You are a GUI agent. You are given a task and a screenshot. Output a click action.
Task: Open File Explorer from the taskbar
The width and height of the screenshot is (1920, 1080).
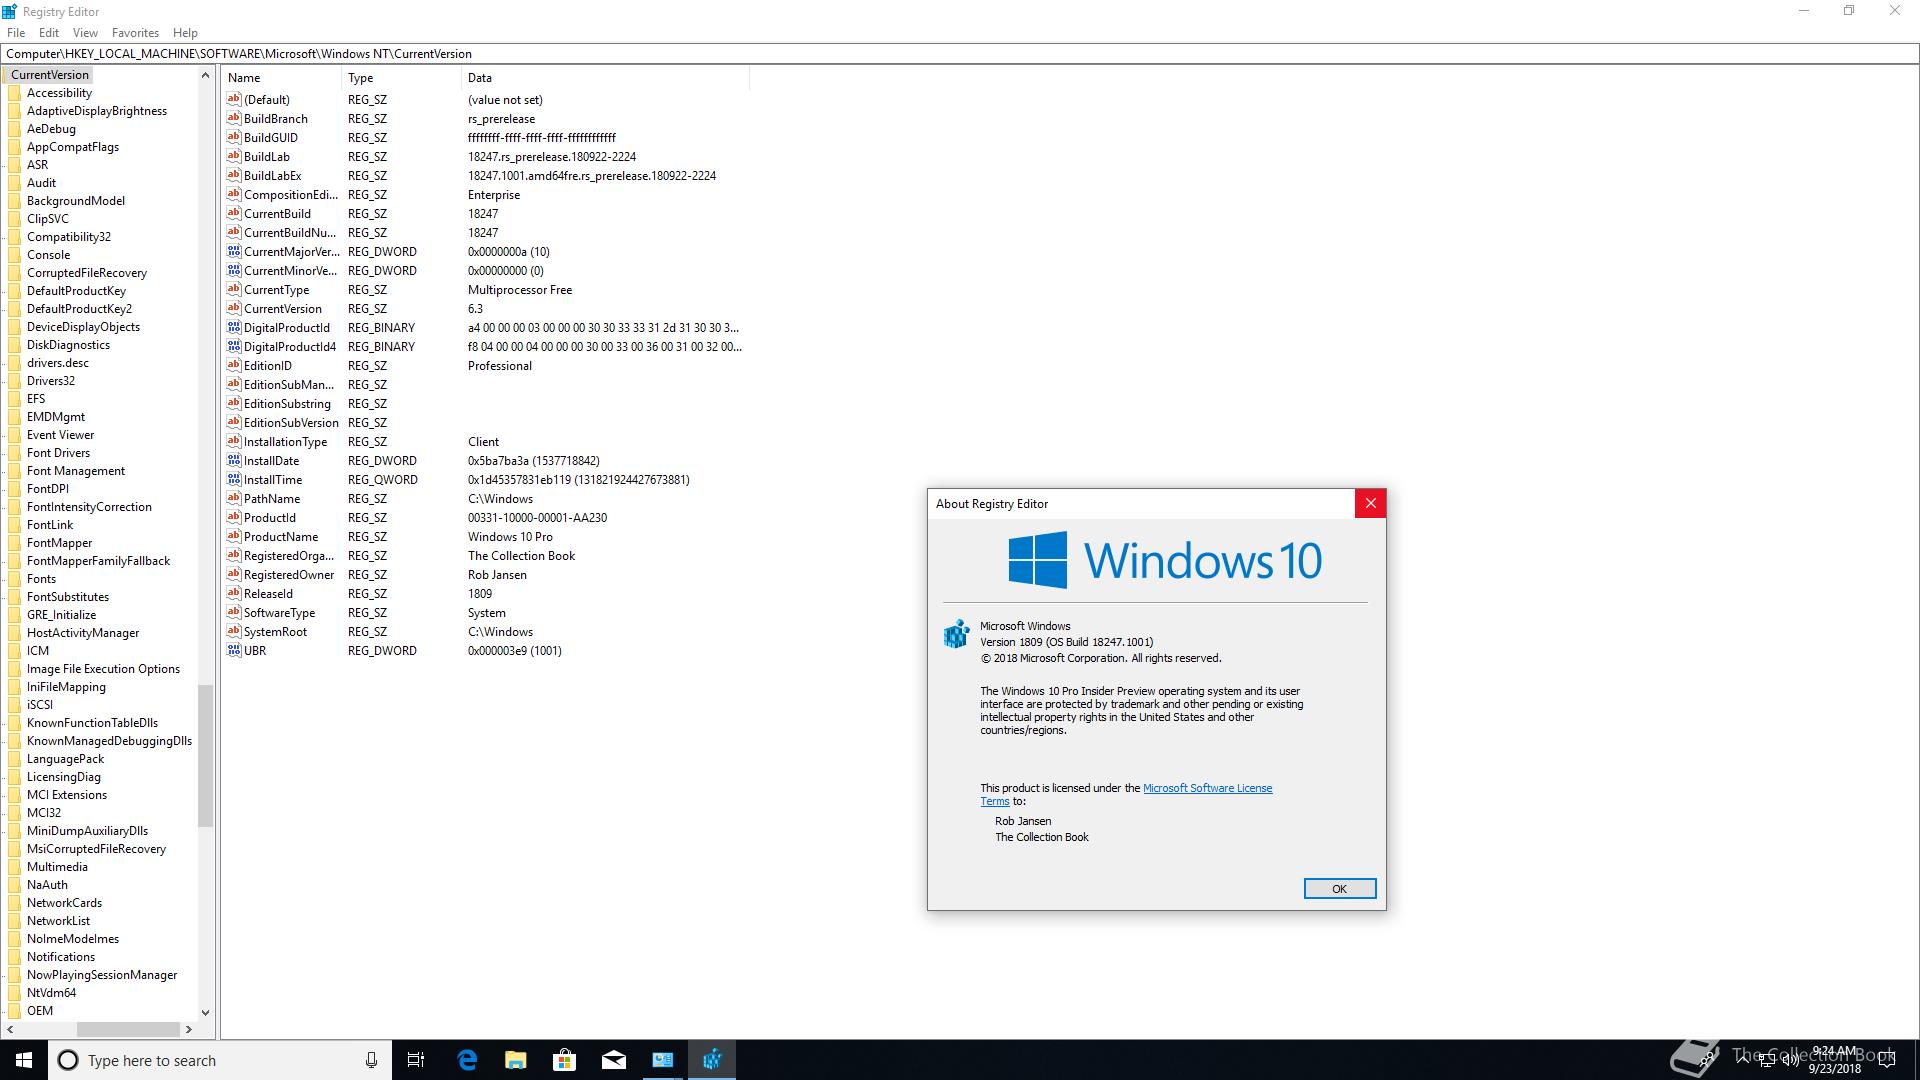(516, 1060)
